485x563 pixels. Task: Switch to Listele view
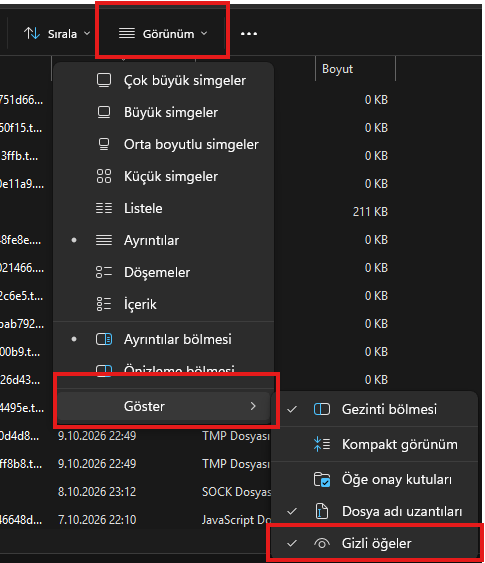coord(163,208)
